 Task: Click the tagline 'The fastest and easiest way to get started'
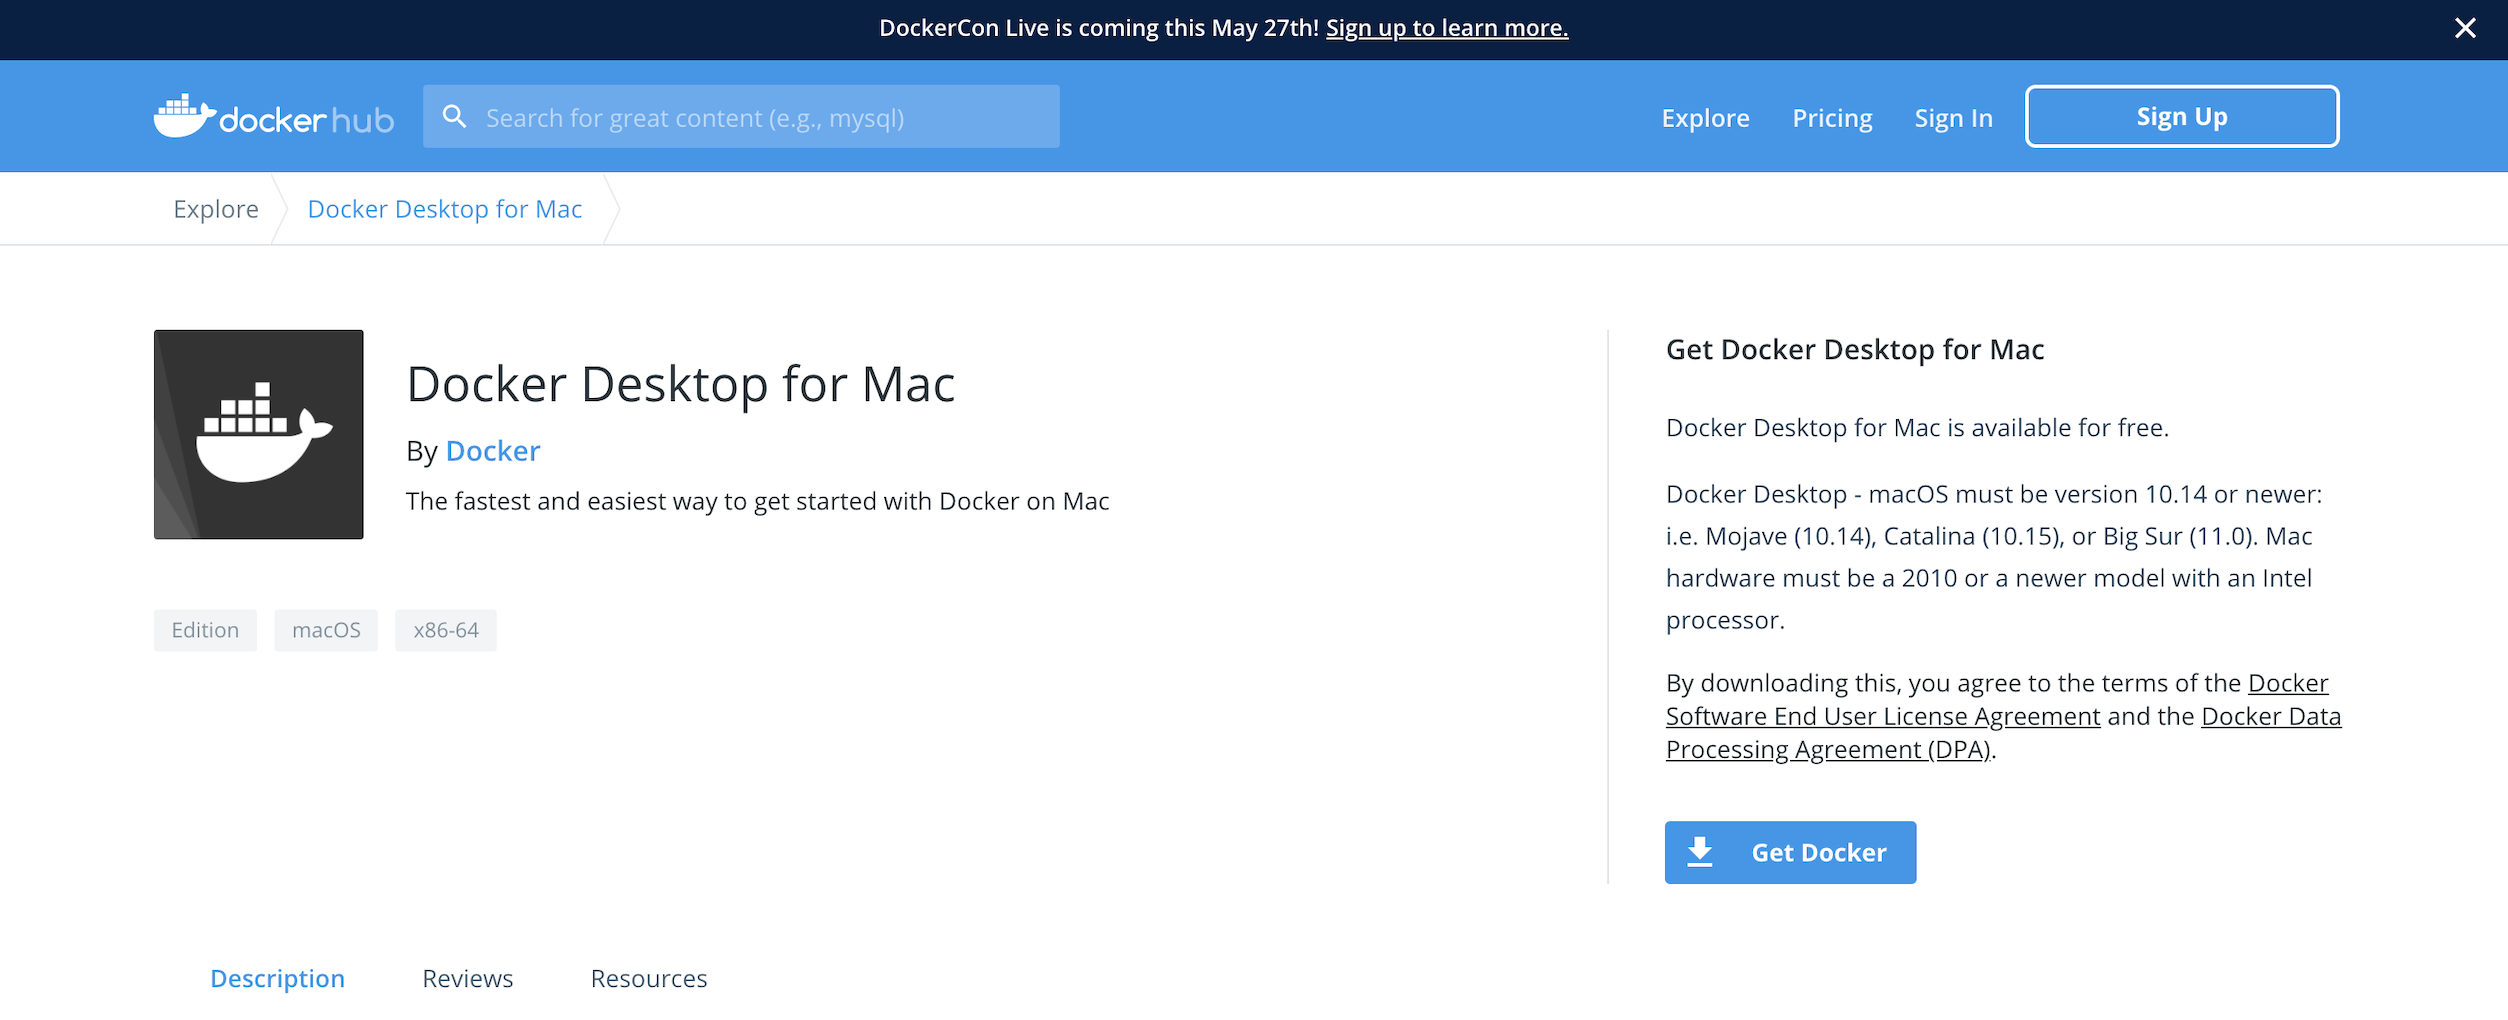pyautogui.click(x=757, y=501)
